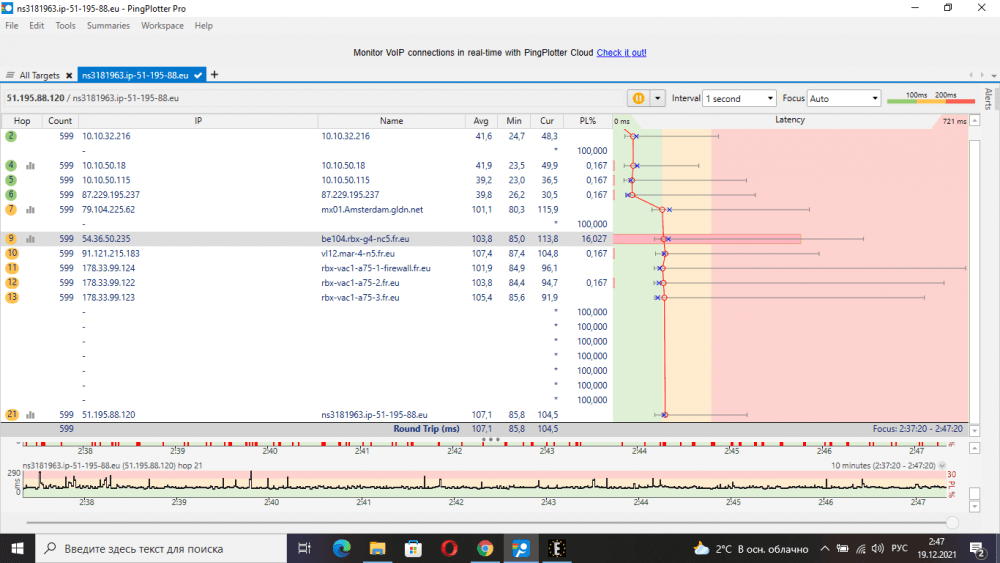Expand the 10 minutes timeline range chevron
This screenshot has width=1000, height=563.
pyautogui.click(x=942, y=466)
